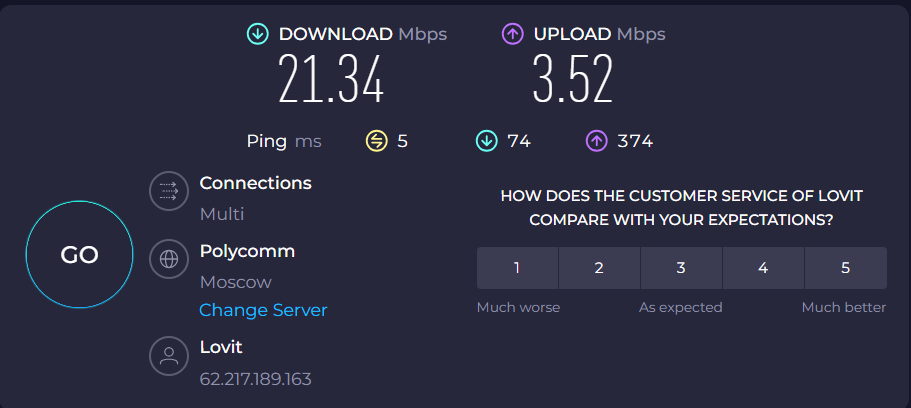
Task: Click the purple upload arrow icon beside UPLOAD
Action: (x=512, y=34)
